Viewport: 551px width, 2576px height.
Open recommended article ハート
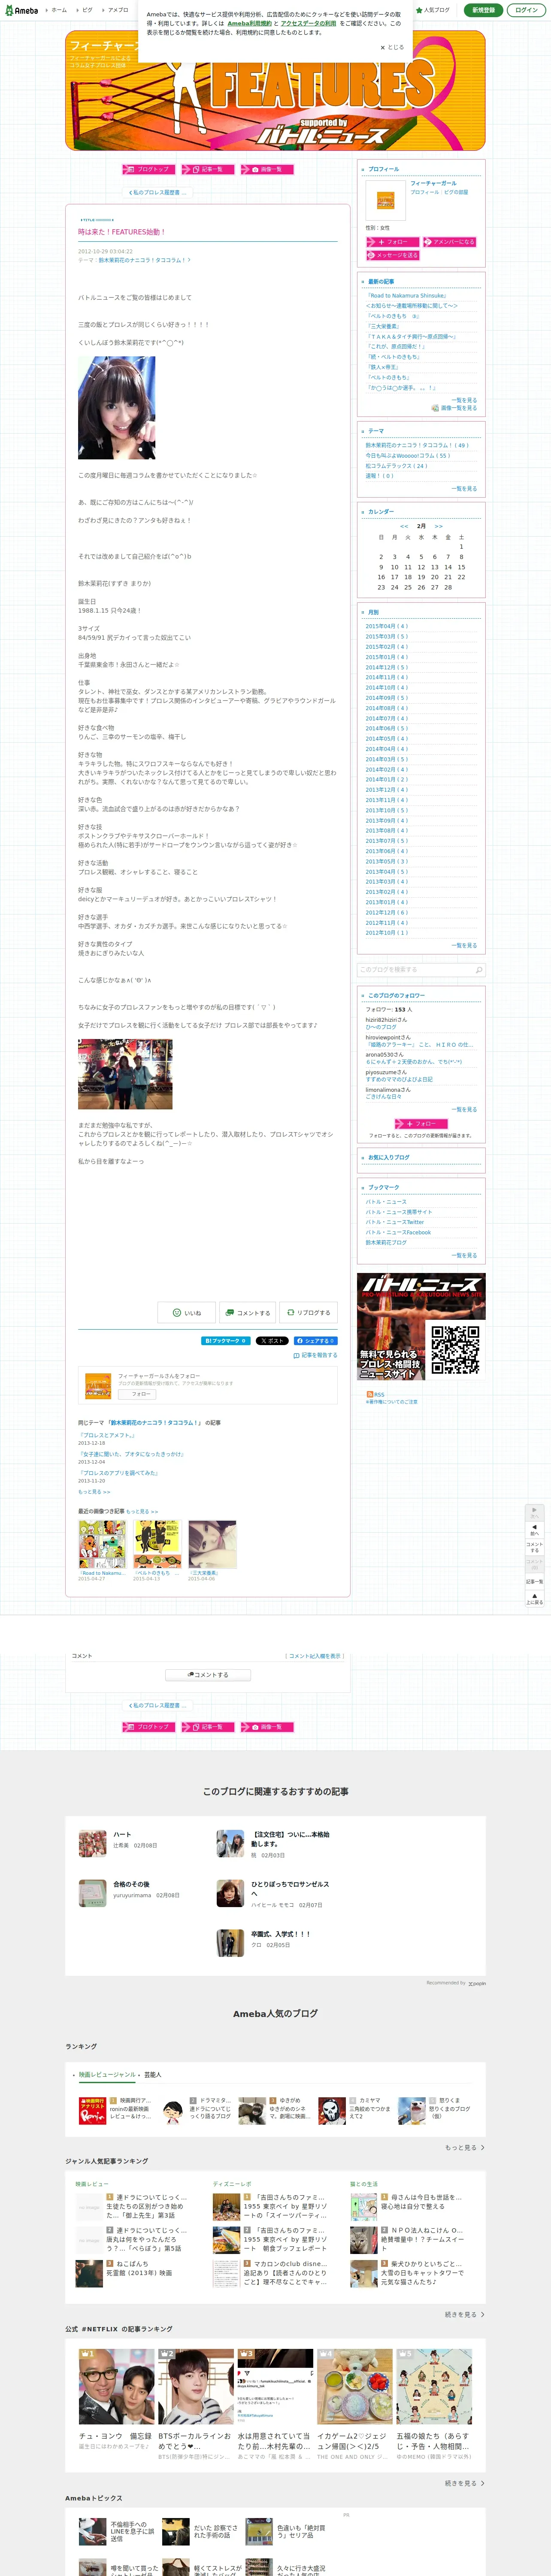[x=122, y=1834]
